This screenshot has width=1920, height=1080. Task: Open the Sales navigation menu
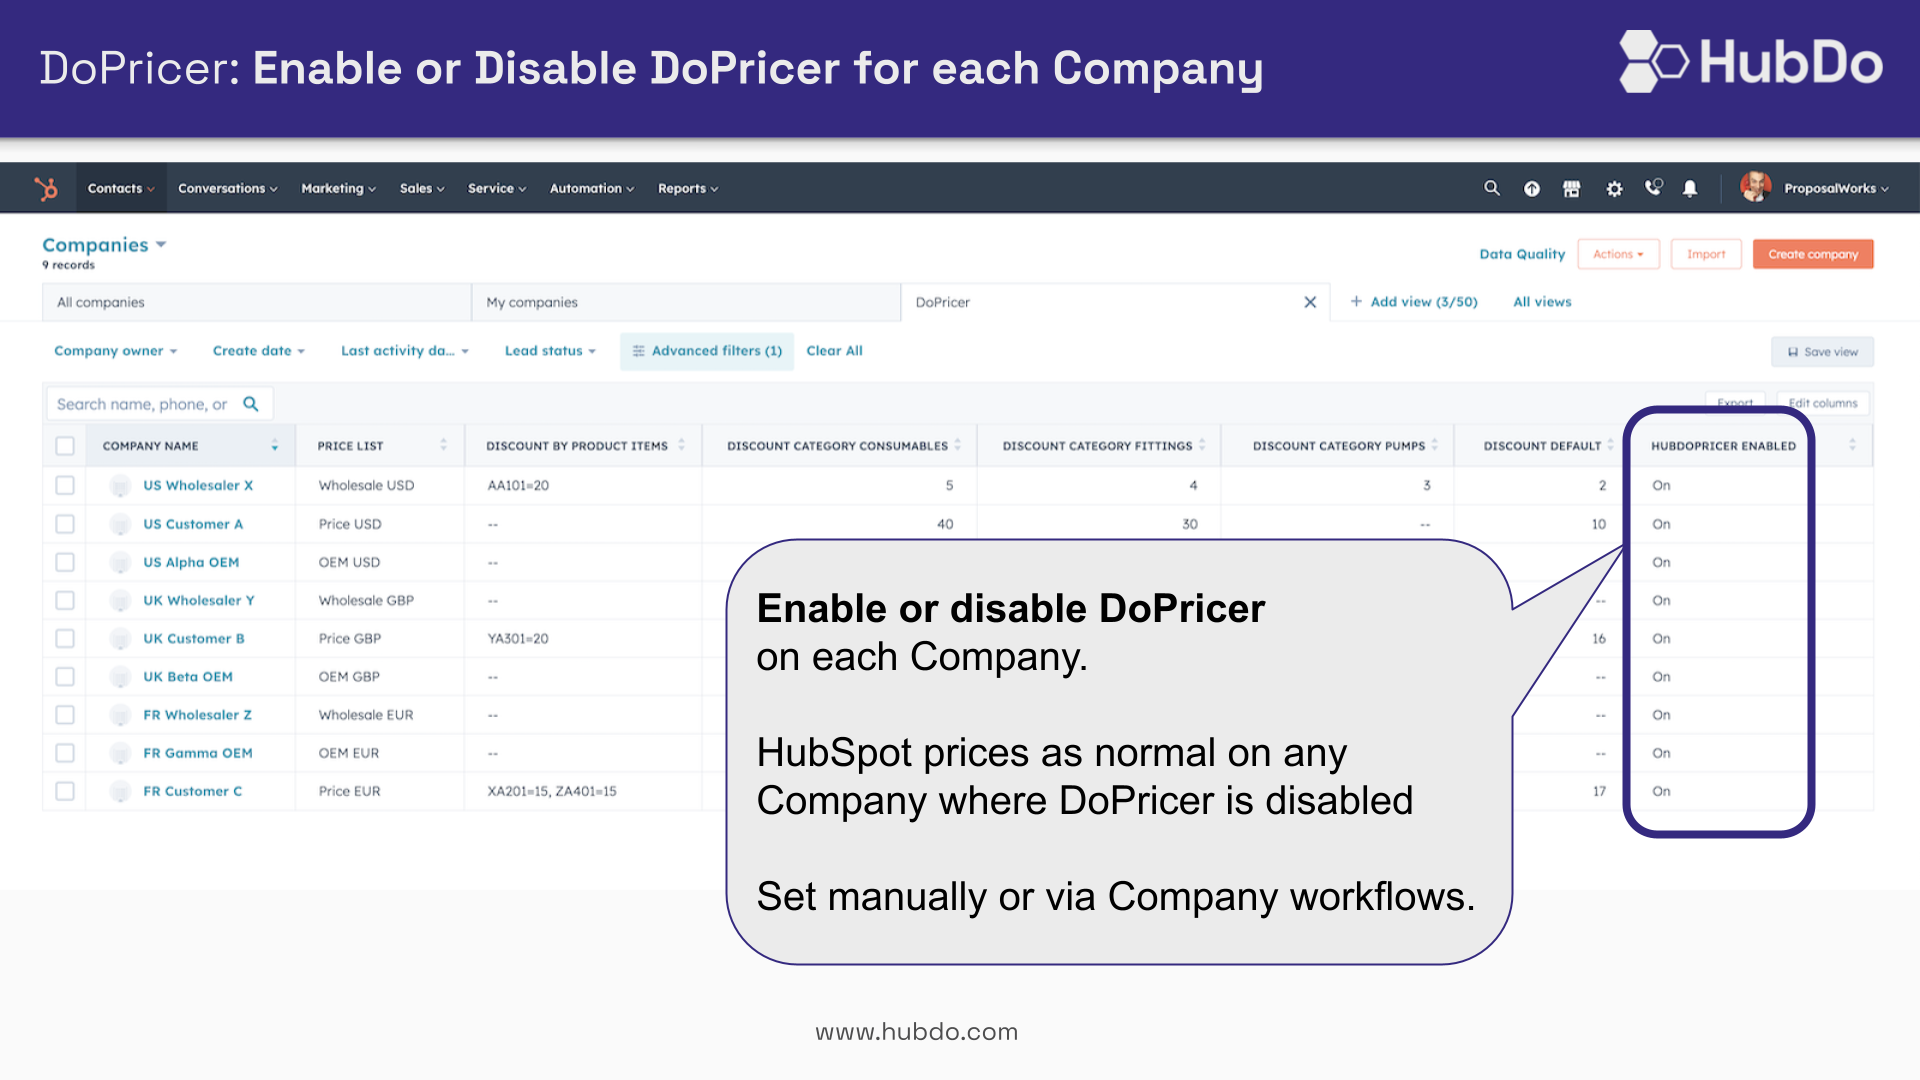click(422, 188)
